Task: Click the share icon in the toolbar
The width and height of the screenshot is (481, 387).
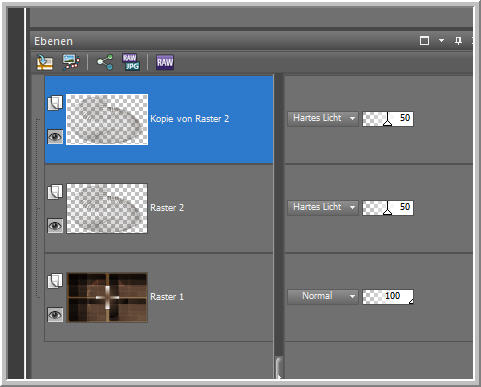Action: (x=105, y=62)
